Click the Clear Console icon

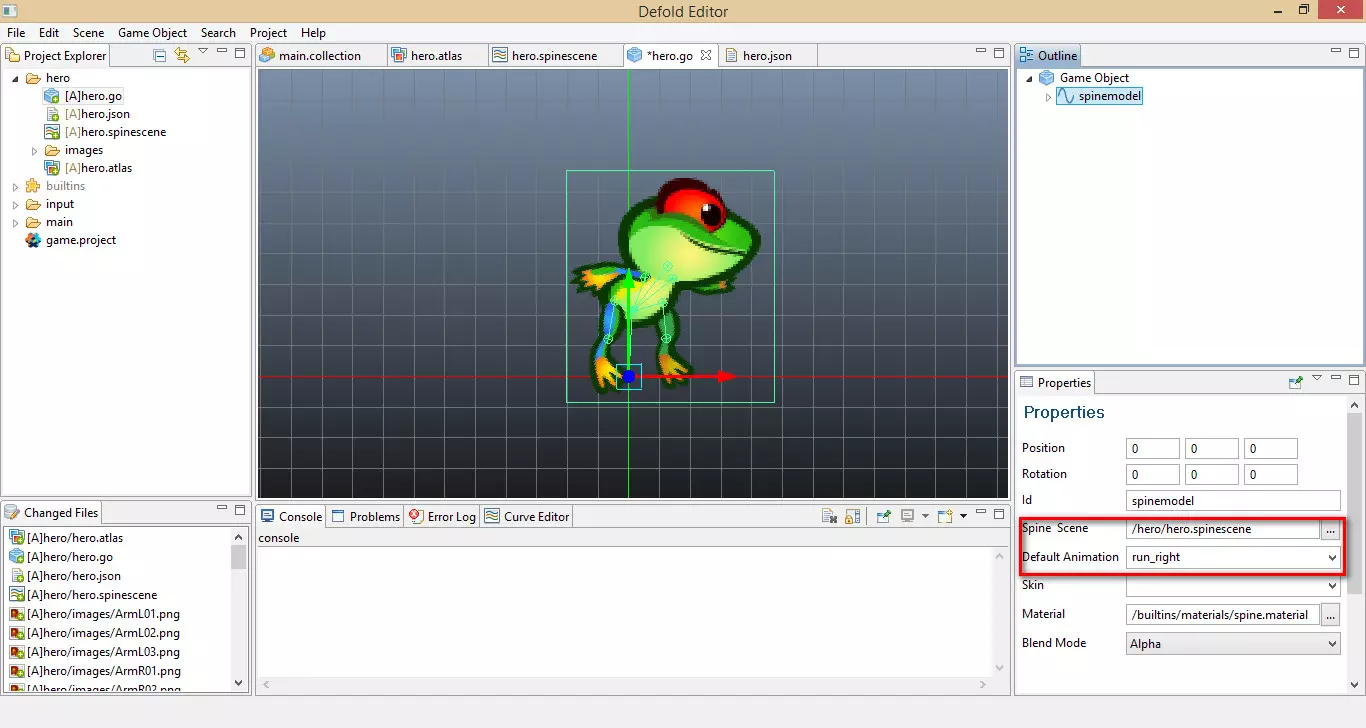829,517
